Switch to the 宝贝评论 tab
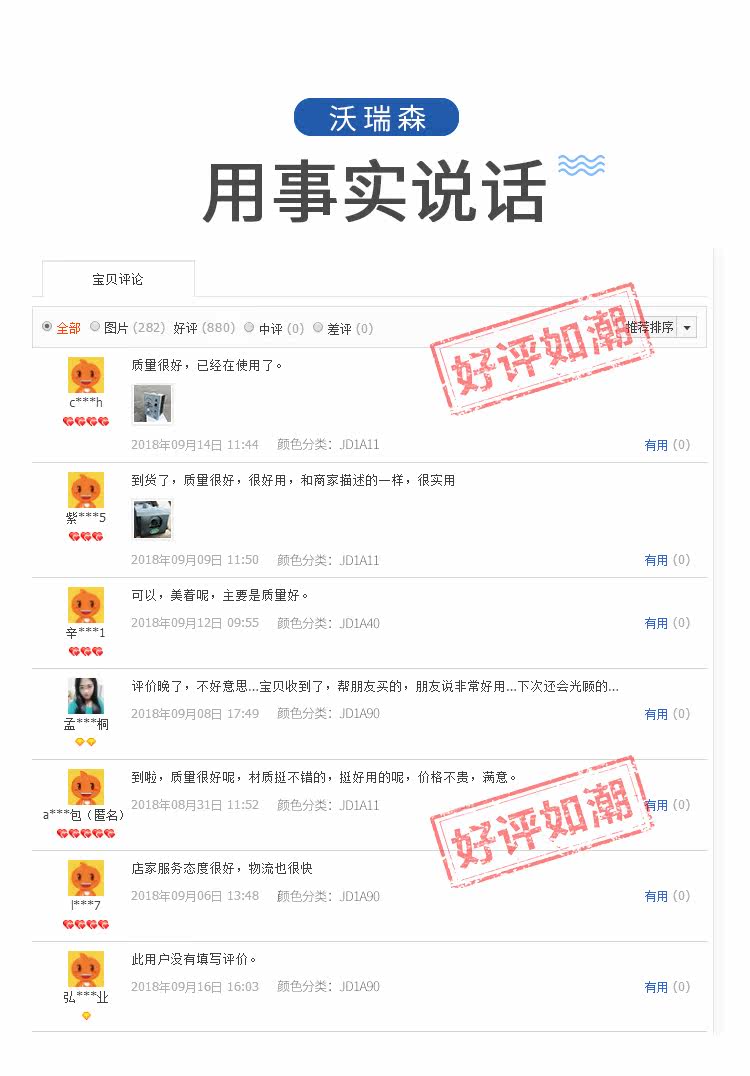Screen dimensions: 750x1076 (118, 279)
